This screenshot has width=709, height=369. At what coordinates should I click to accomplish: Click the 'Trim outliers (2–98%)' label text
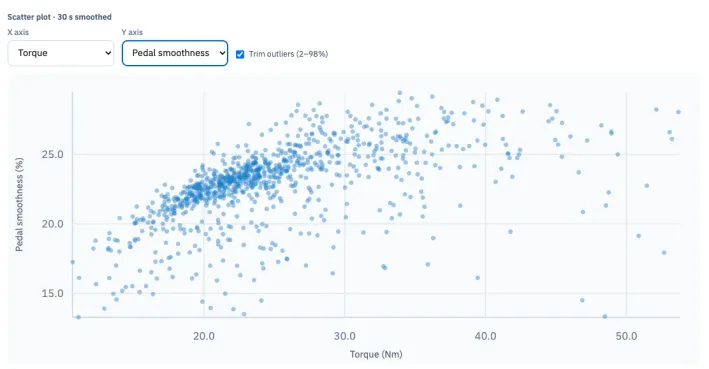[288, 54]
